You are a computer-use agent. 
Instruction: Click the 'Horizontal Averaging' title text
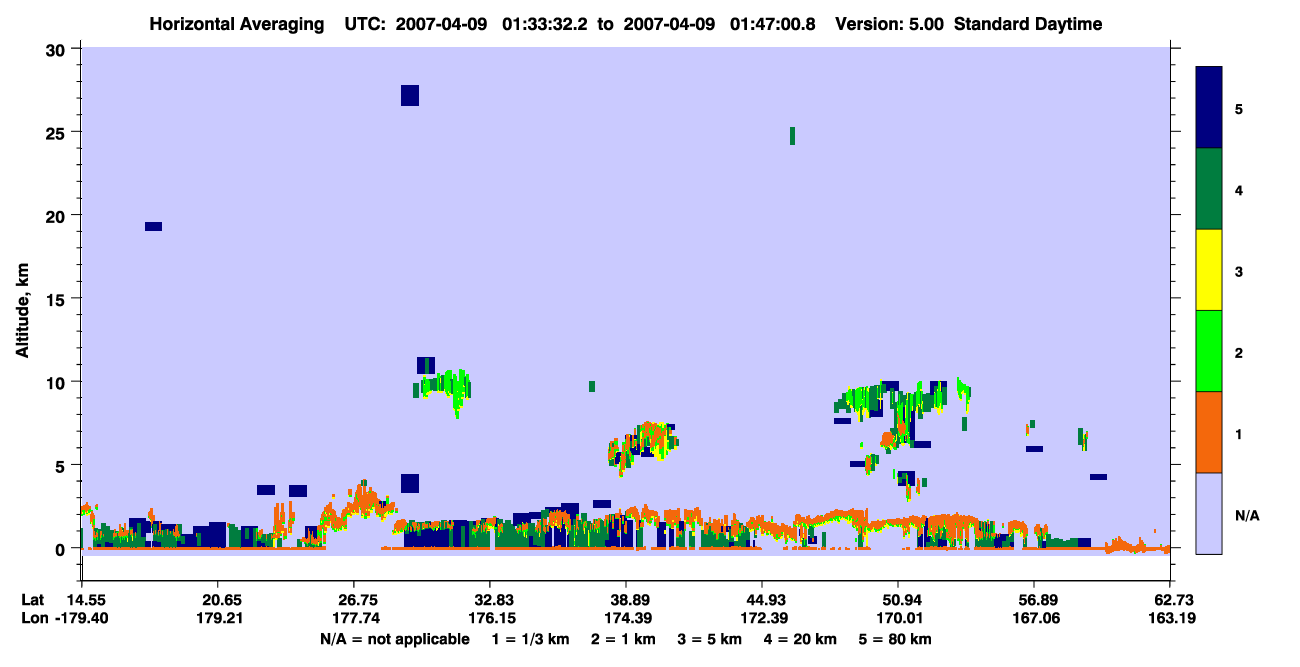coord(239,24)
